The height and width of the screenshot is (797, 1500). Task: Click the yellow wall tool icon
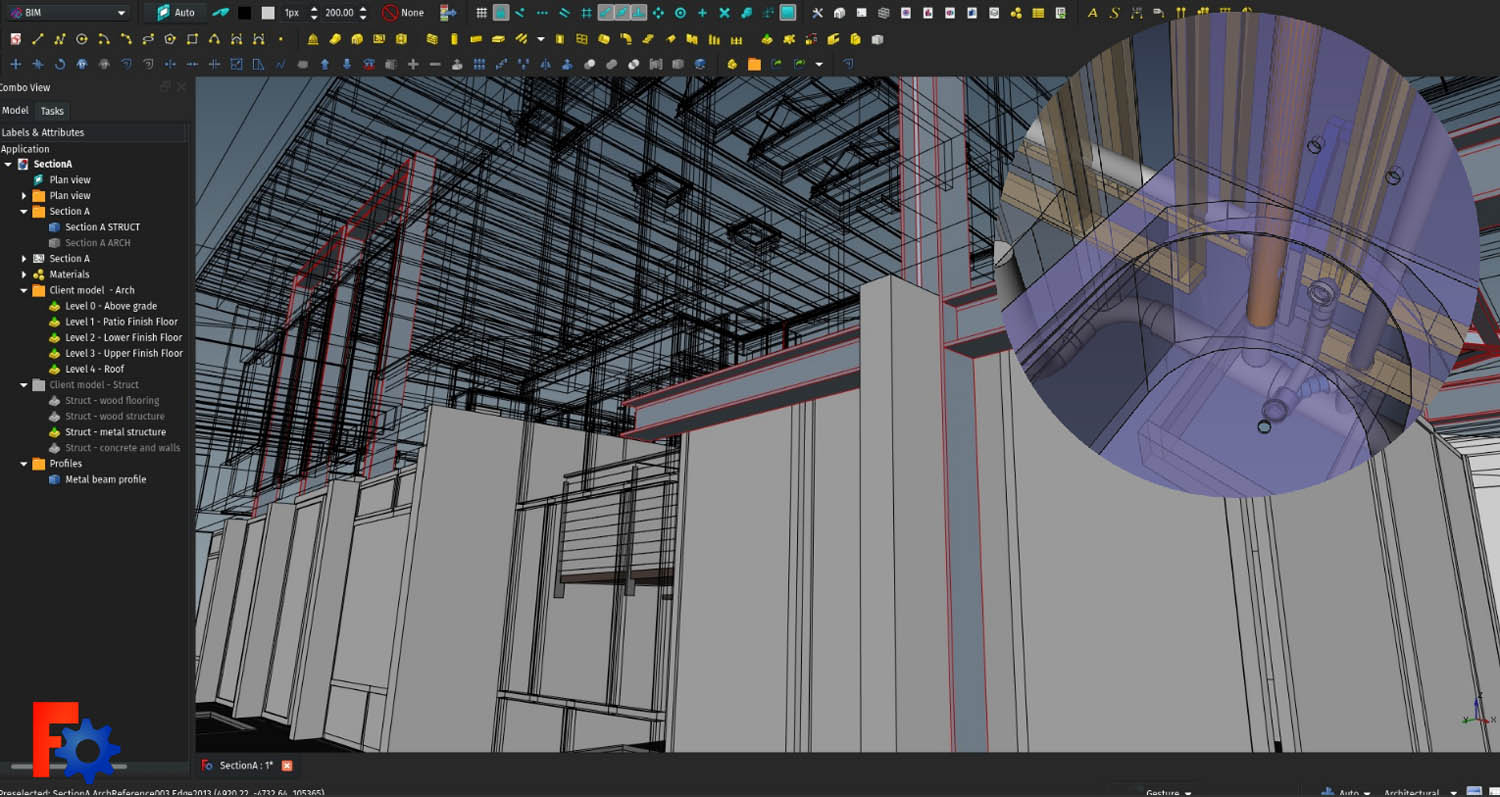click(432, 39)
